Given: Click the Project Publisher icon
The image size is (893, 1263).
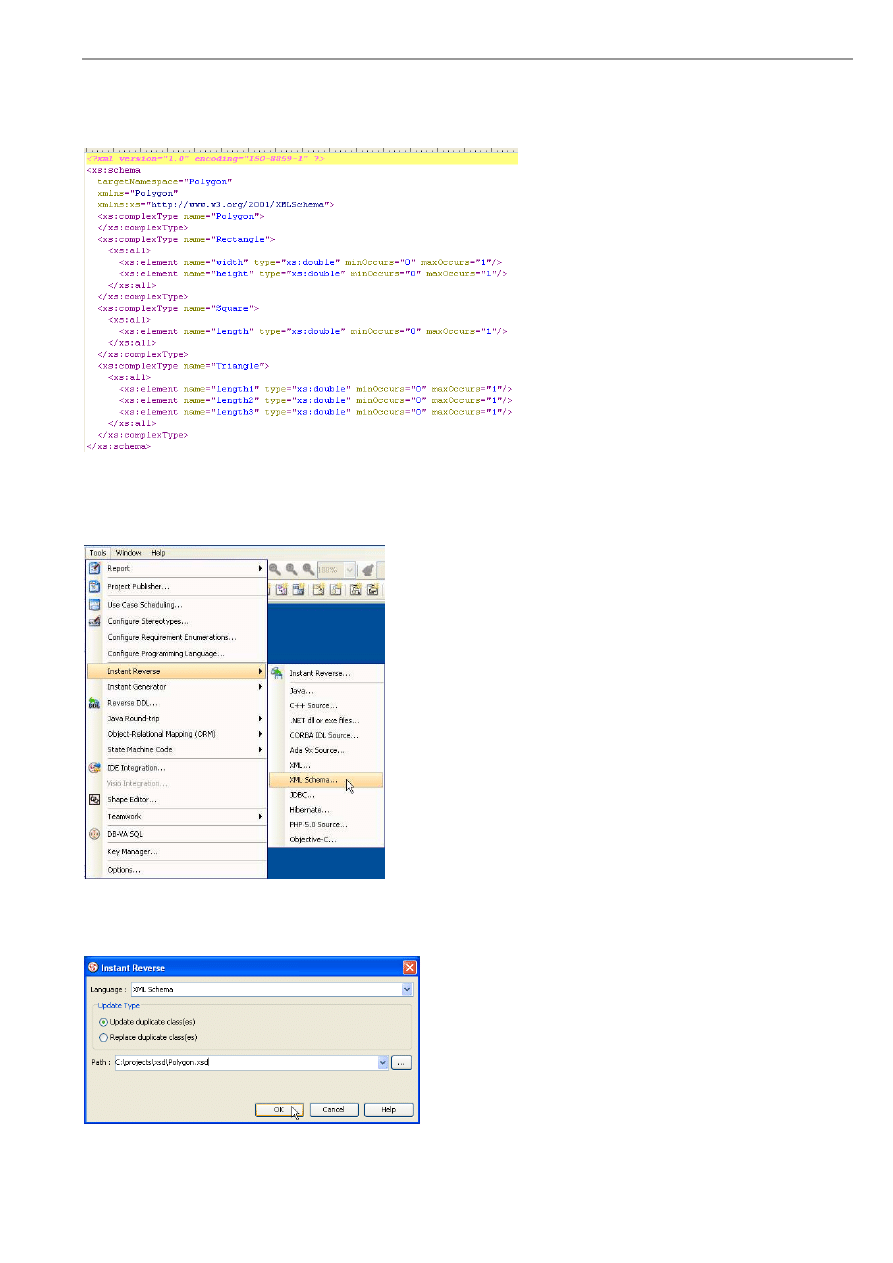Looking at the screenshot, I should pos(94,587).
